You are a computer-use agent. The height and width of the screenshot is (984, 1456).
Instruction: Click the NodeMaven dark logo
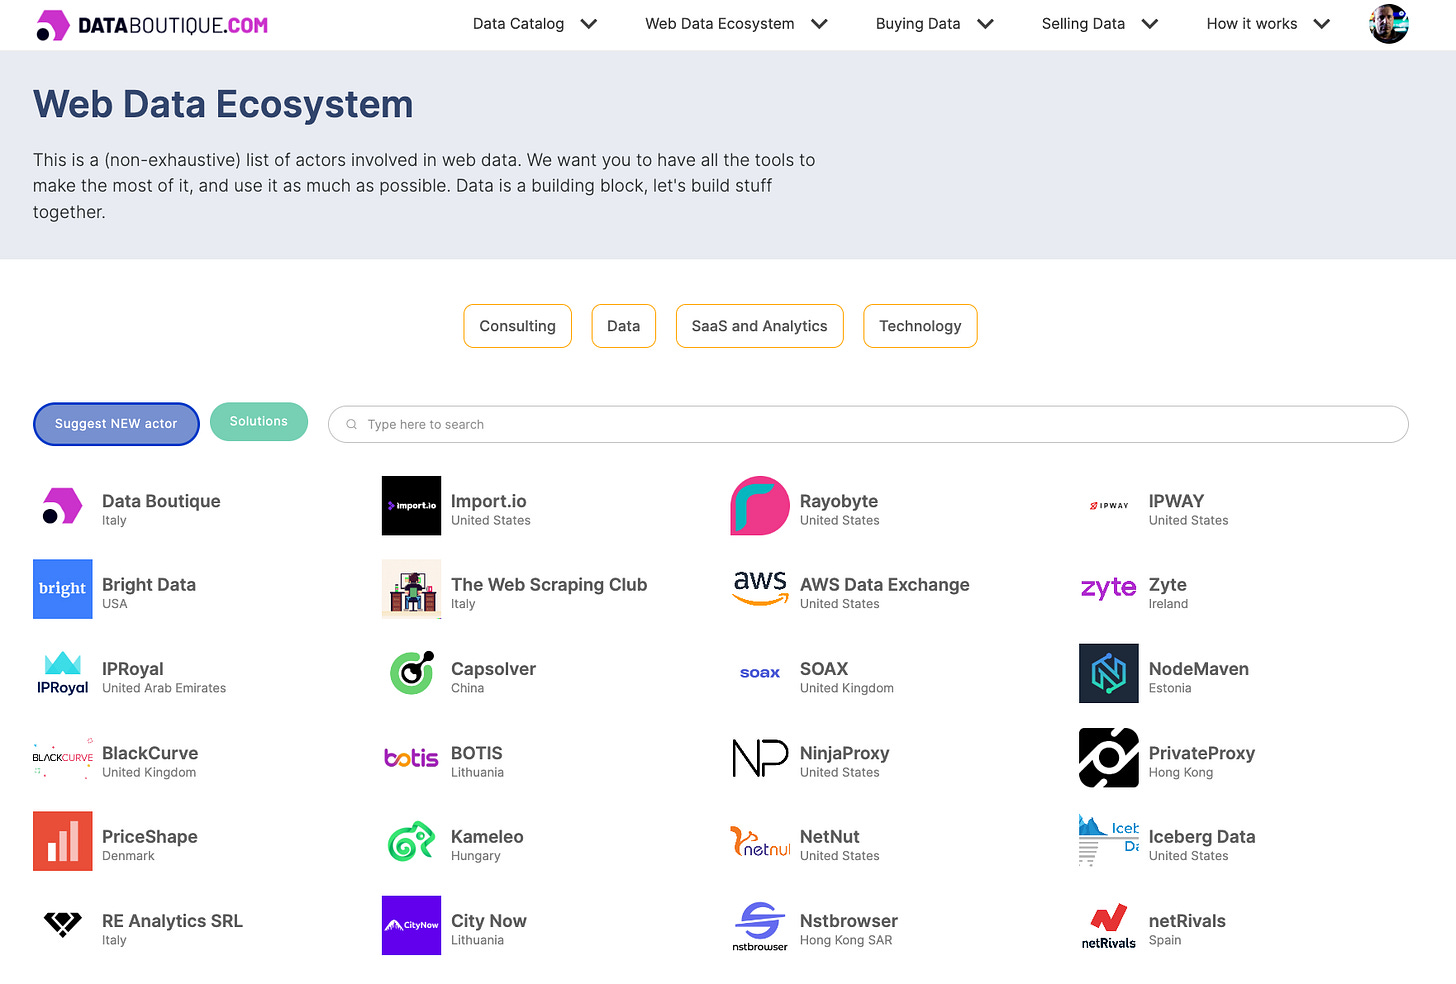1108,673
